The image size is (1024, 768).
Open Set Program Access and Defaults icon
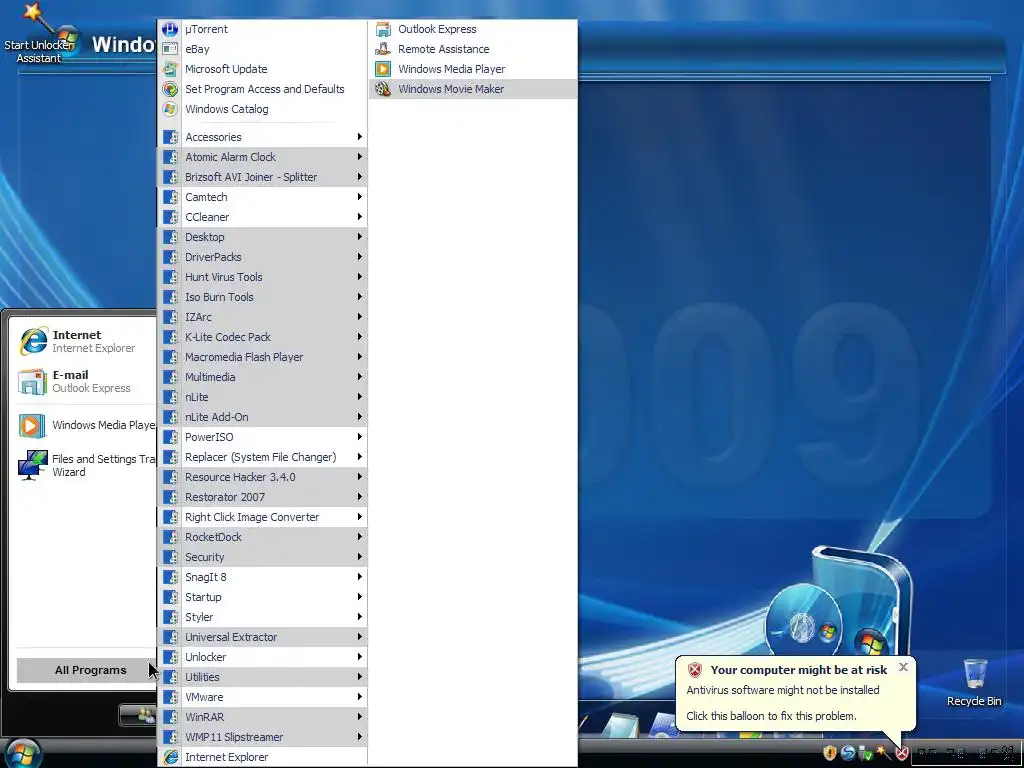coord(170,89)
